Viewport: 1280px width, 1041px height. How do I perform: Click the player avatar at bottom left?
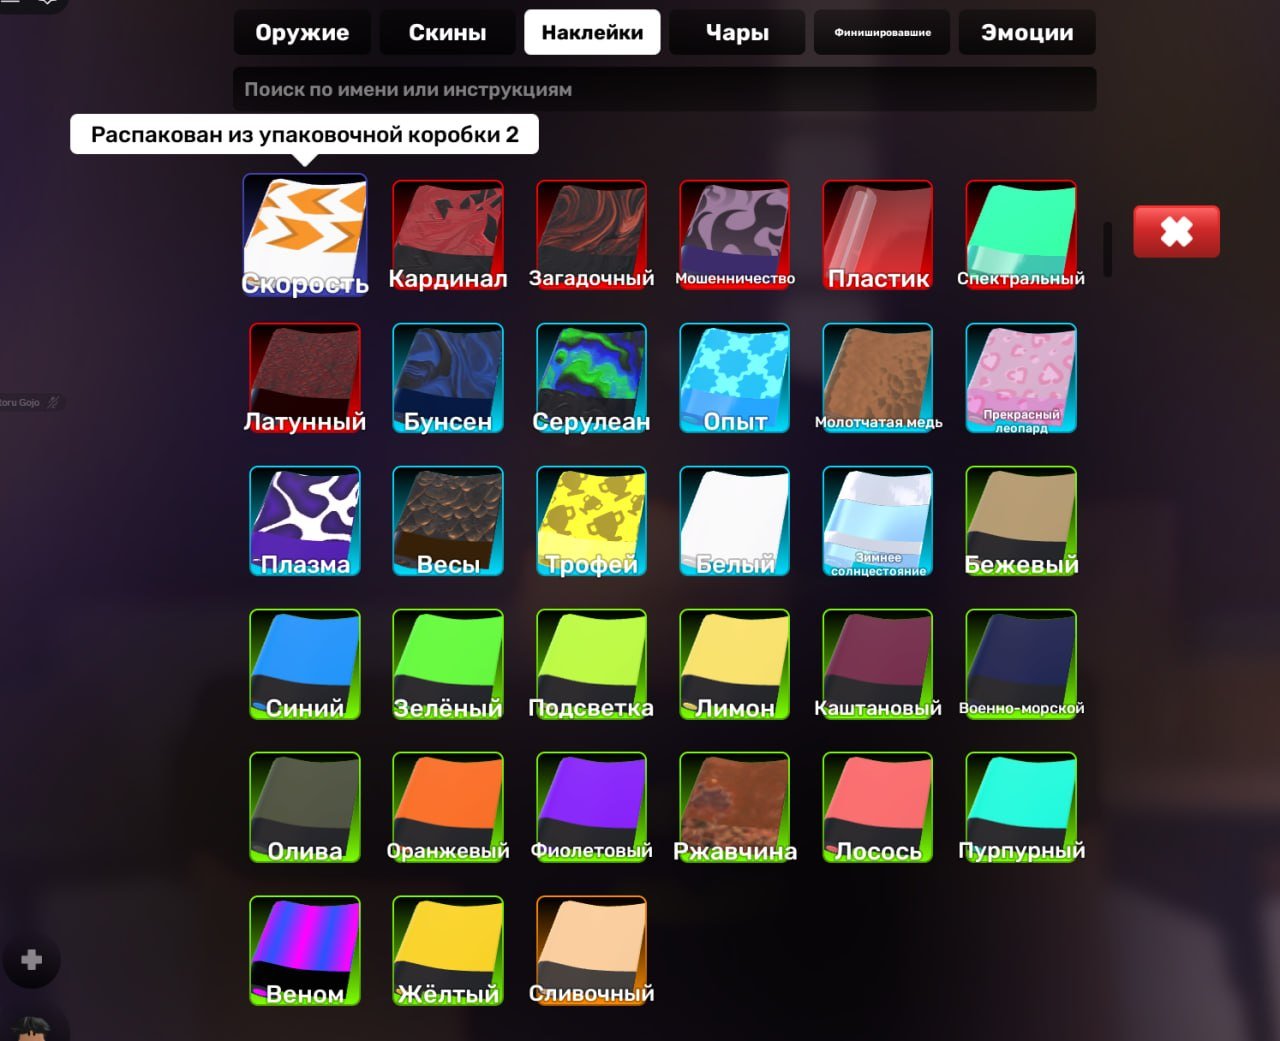click(33, 1024)
